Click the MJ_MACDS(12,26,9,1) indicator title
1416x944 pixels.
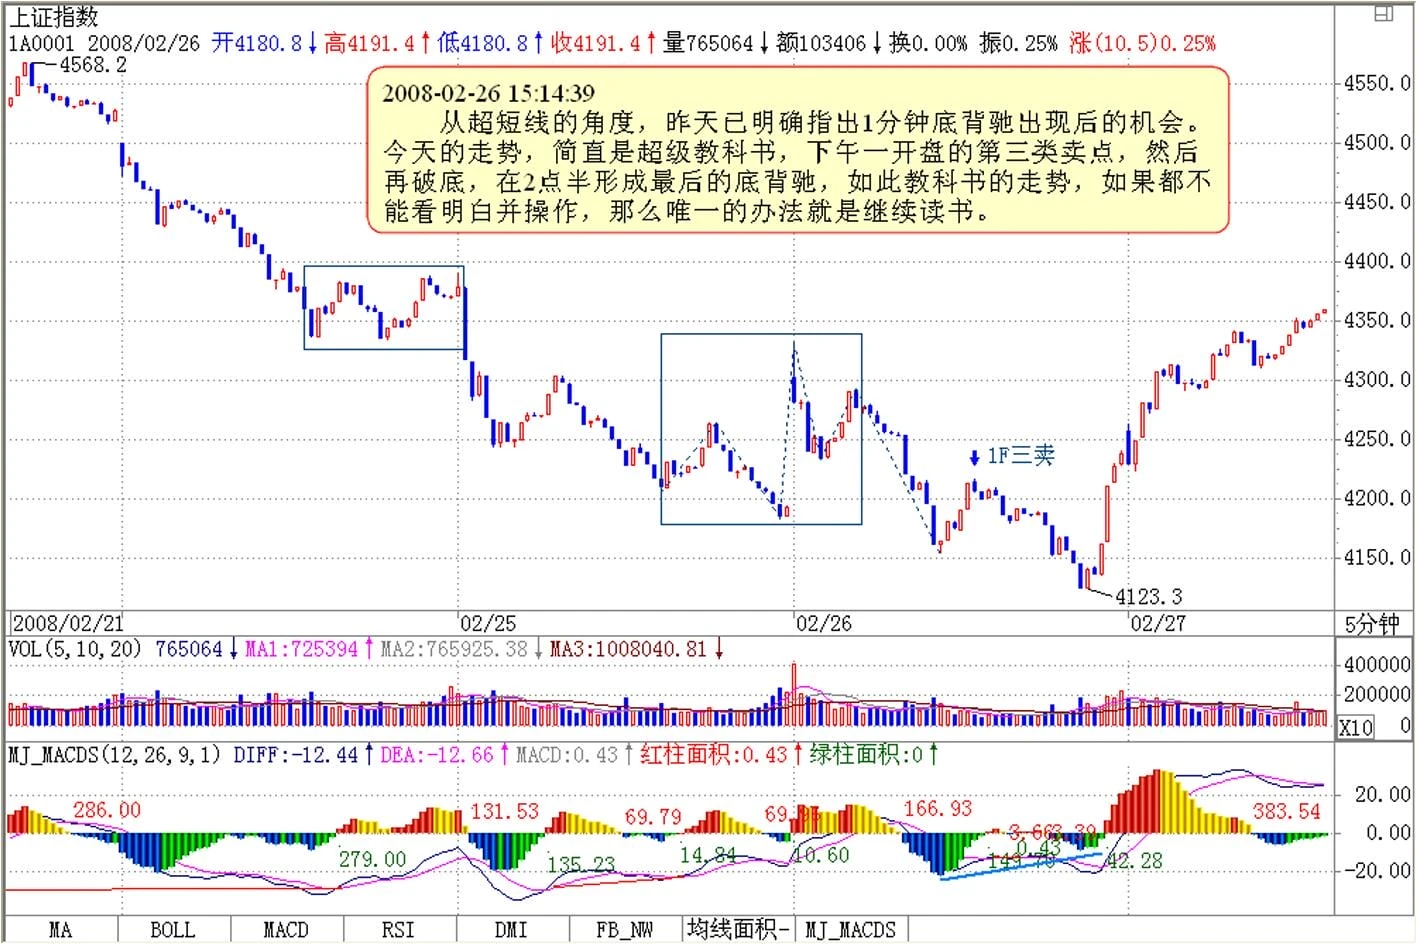[114, 755]
